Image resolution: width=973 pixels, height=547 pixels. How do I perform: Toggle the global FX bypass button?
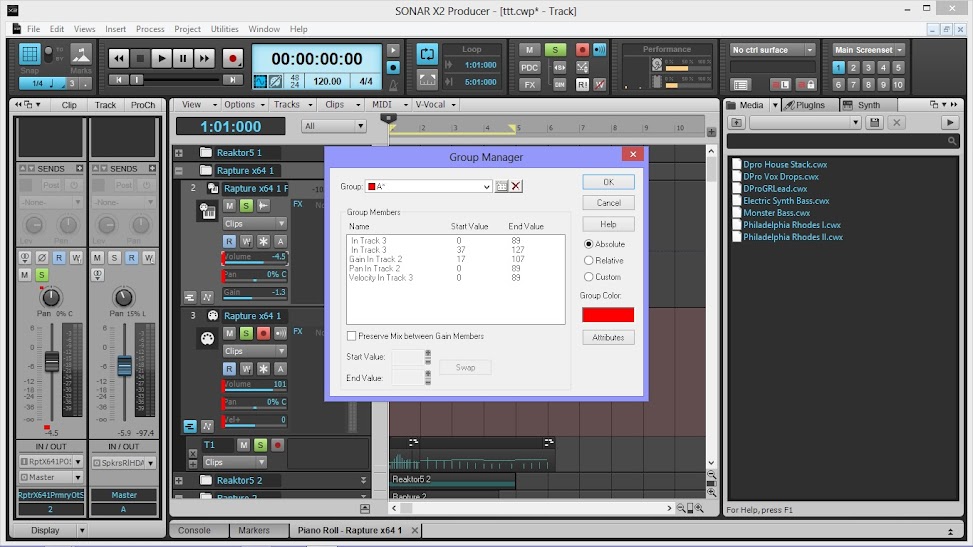point(529,84)
